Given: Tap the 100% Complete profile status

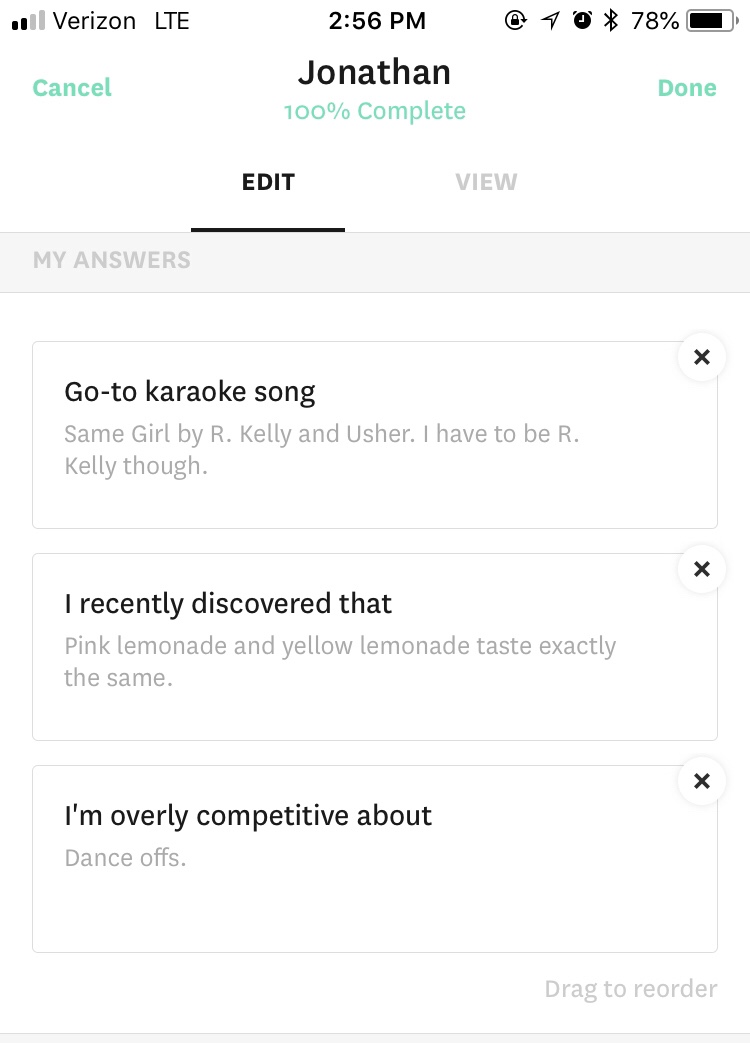Looking at the screenshot, I should click(x=375, y=111).
